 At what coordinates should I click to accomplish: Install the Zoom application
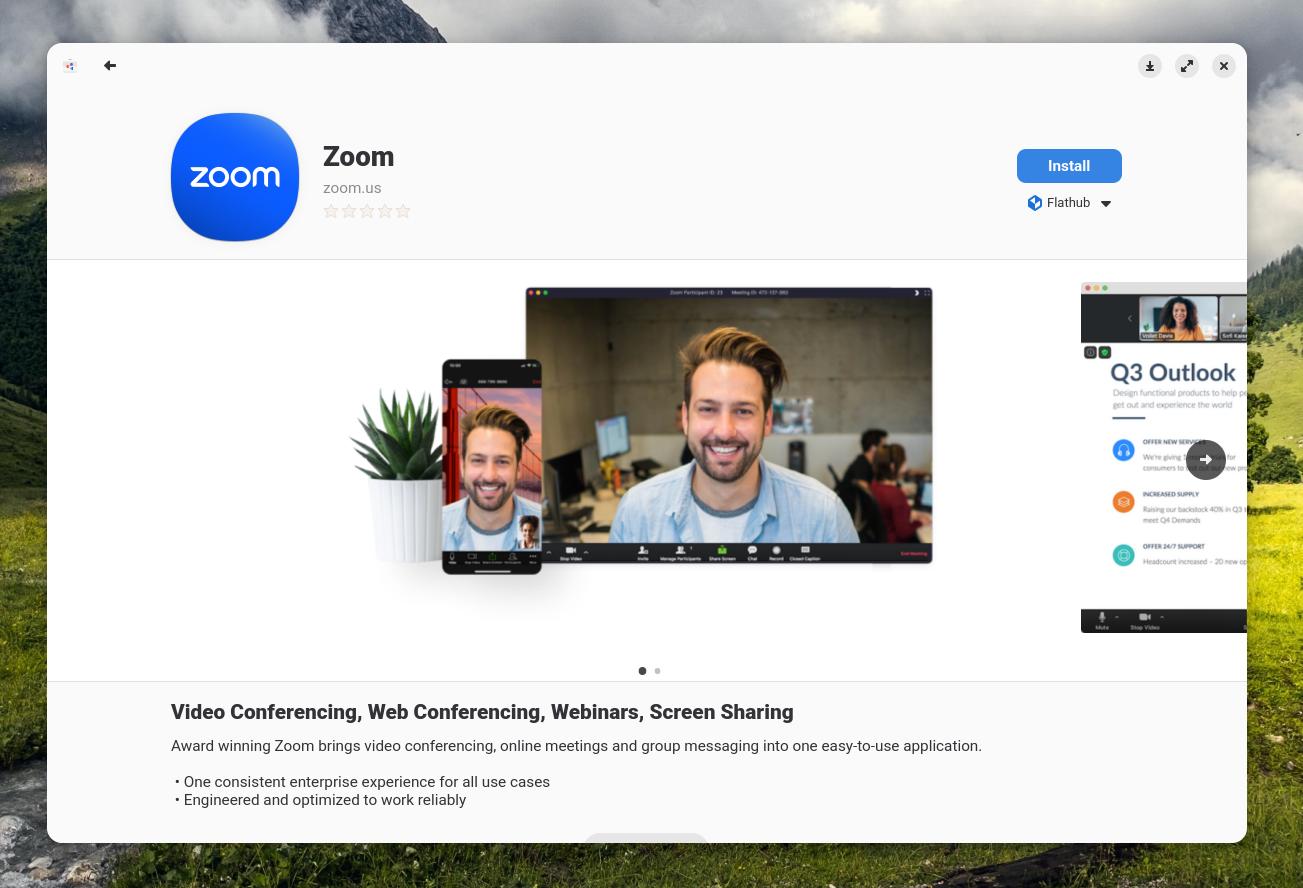[1069, 166]
